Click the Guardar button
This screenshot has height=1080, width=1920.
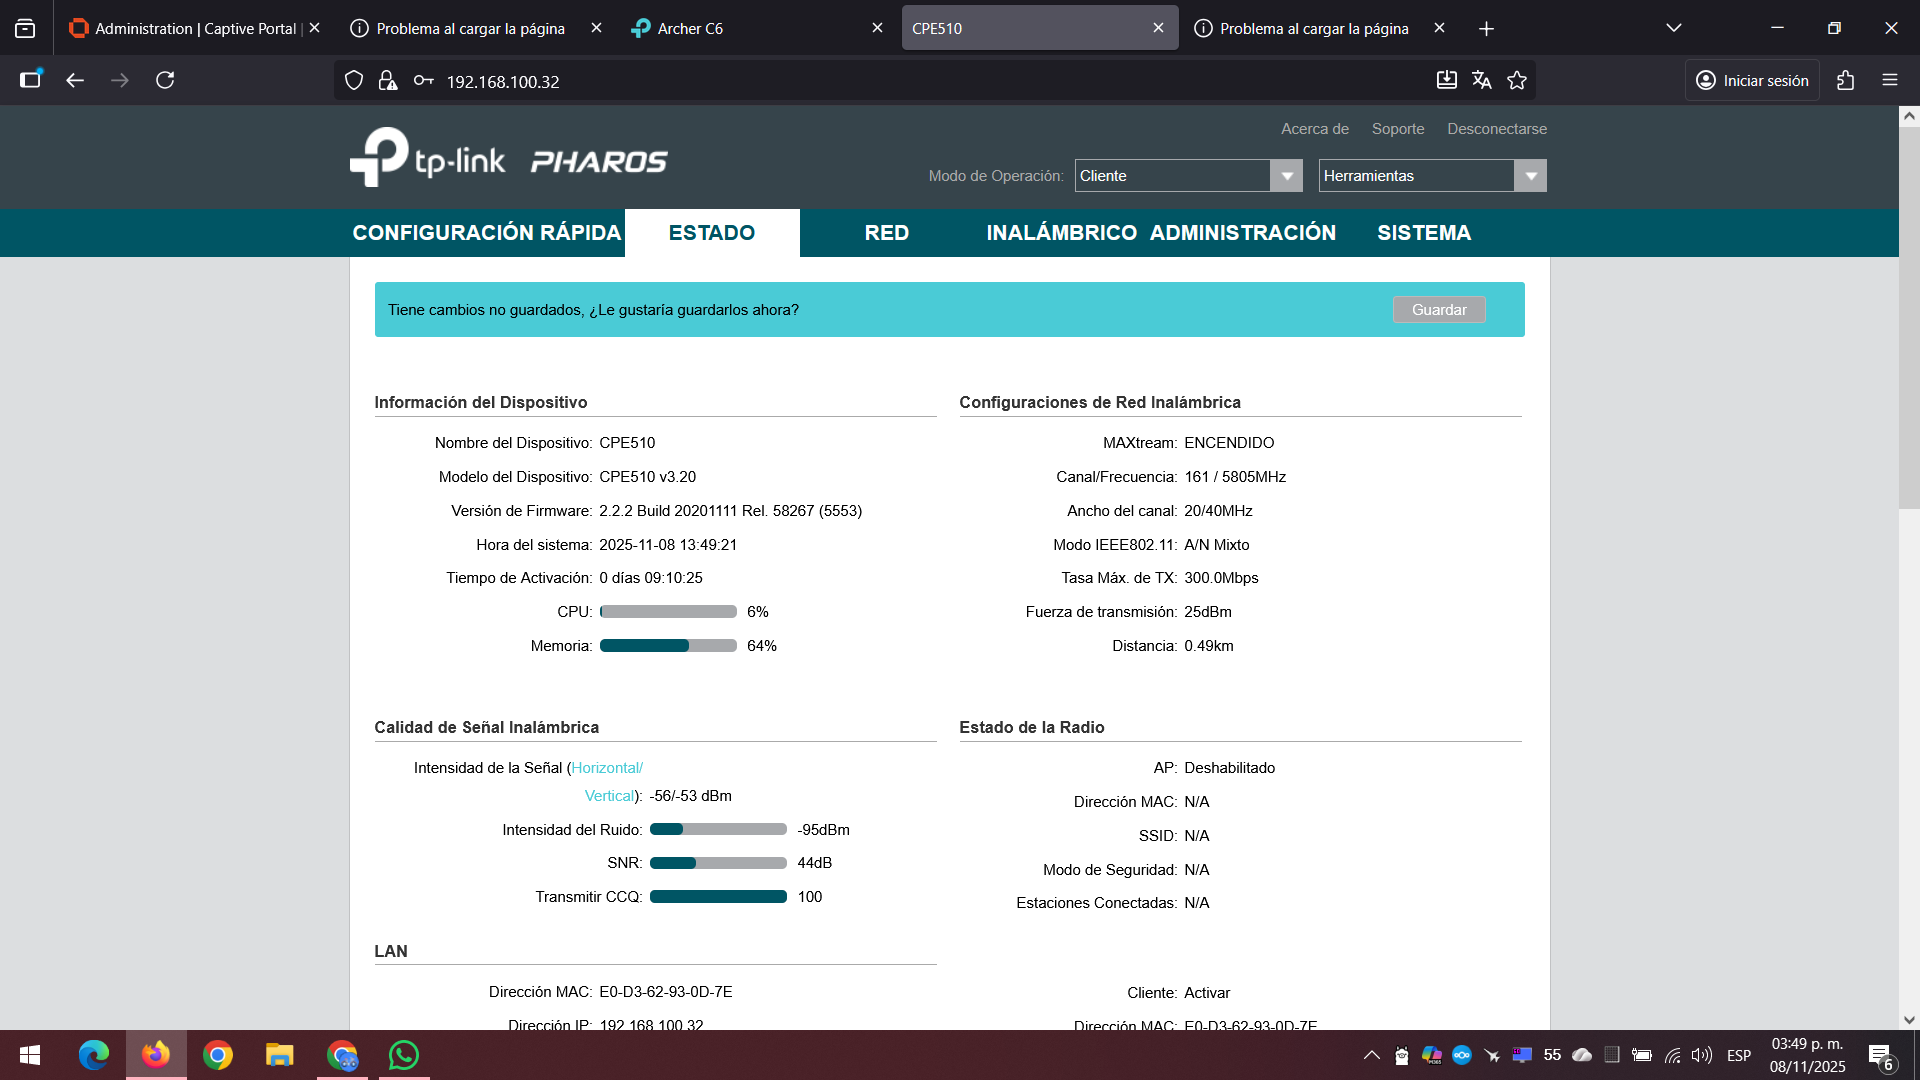[x=1439, y=310]
